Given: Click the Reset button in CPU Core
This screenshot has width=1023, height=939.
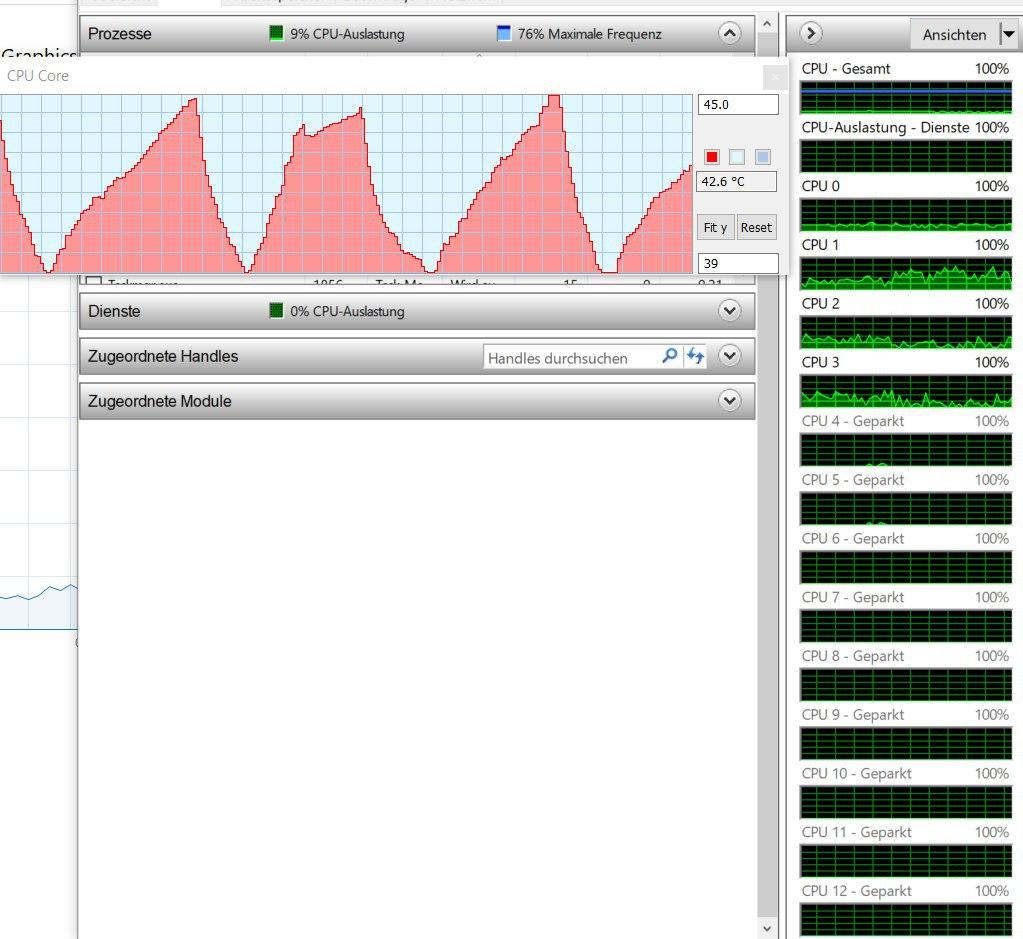Looking at the screenshot, I should click(756, 228).
